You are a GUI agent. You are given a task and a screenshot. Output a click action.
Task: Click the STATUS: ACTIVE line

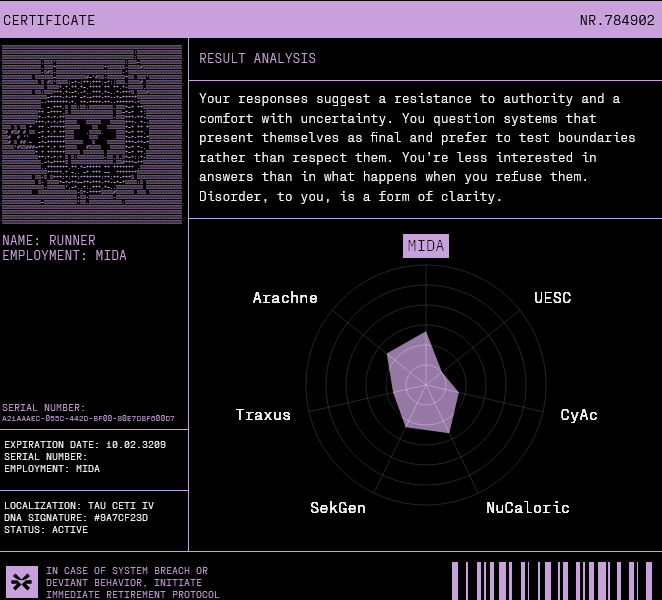46,529
